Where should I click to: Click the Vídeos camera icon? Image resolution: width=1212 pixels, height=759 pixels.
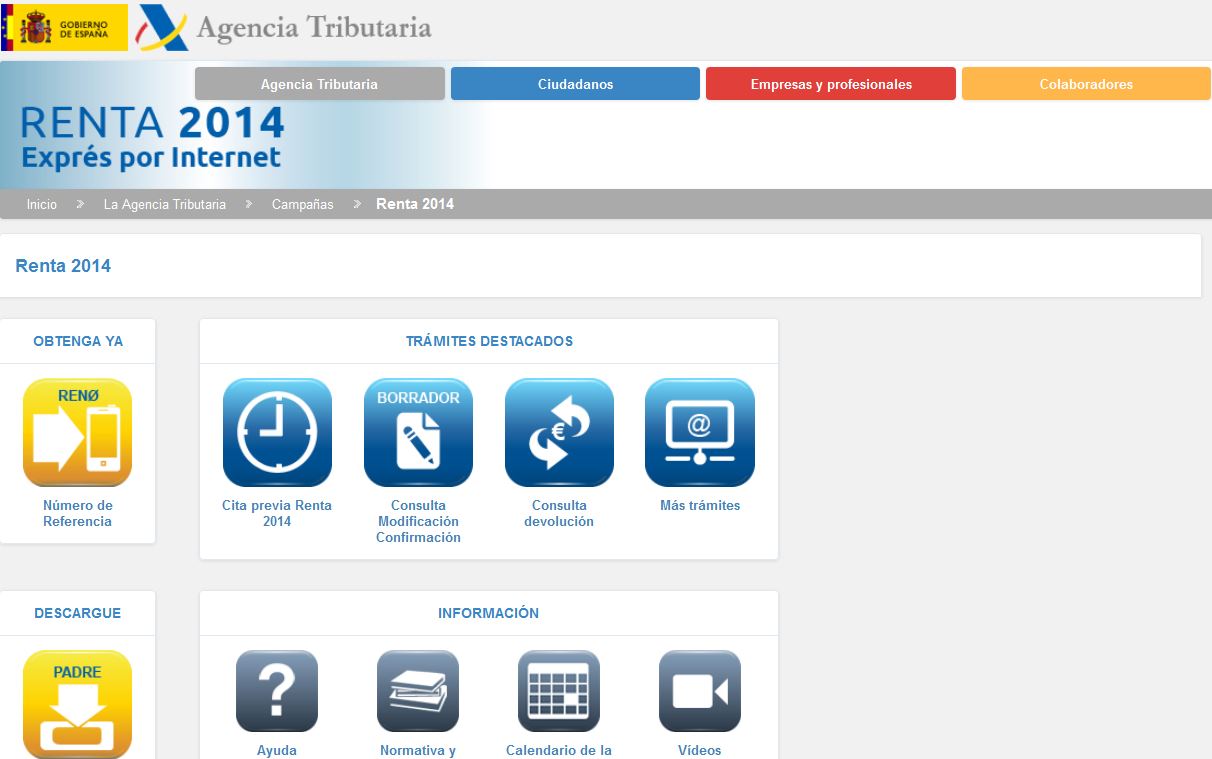coord(700,691)
